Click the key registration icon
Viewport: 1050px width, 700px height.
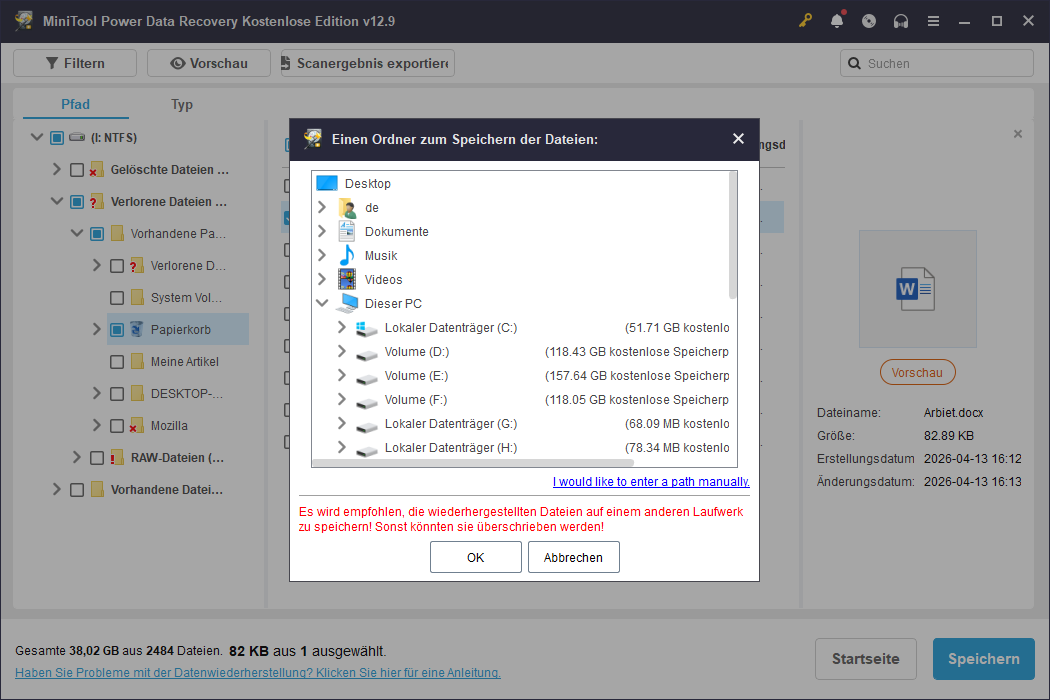(805, 21)
